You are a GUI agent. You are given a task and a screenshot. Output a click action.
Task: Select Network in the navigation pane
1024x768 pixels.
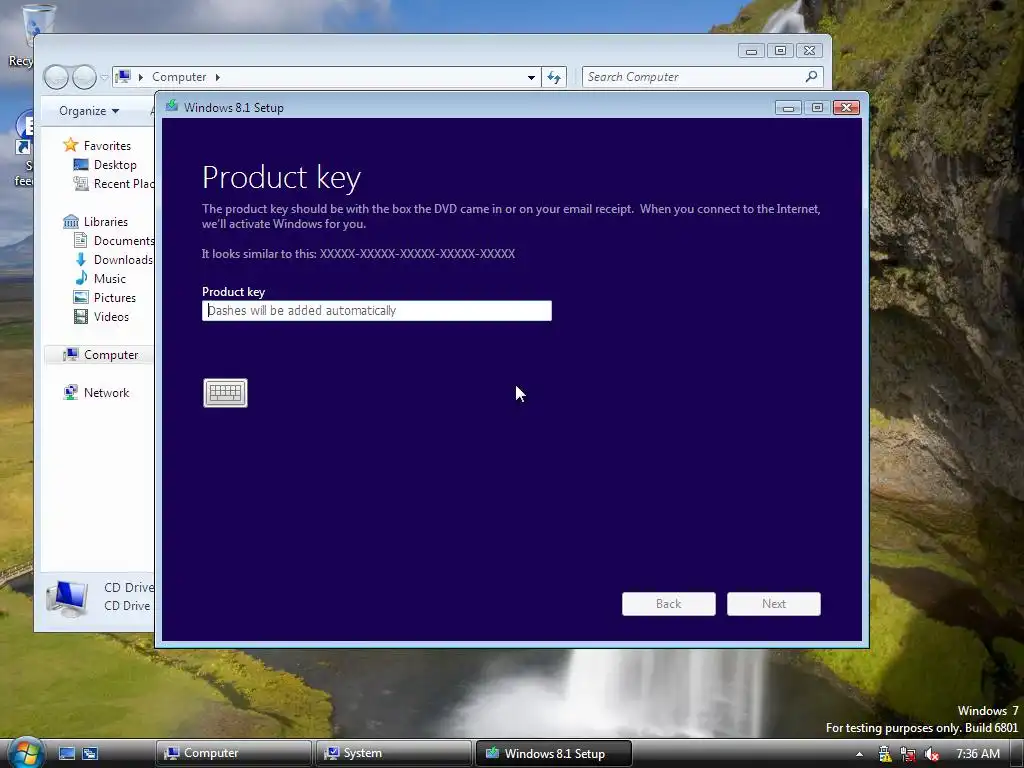(x=106, y=392)
